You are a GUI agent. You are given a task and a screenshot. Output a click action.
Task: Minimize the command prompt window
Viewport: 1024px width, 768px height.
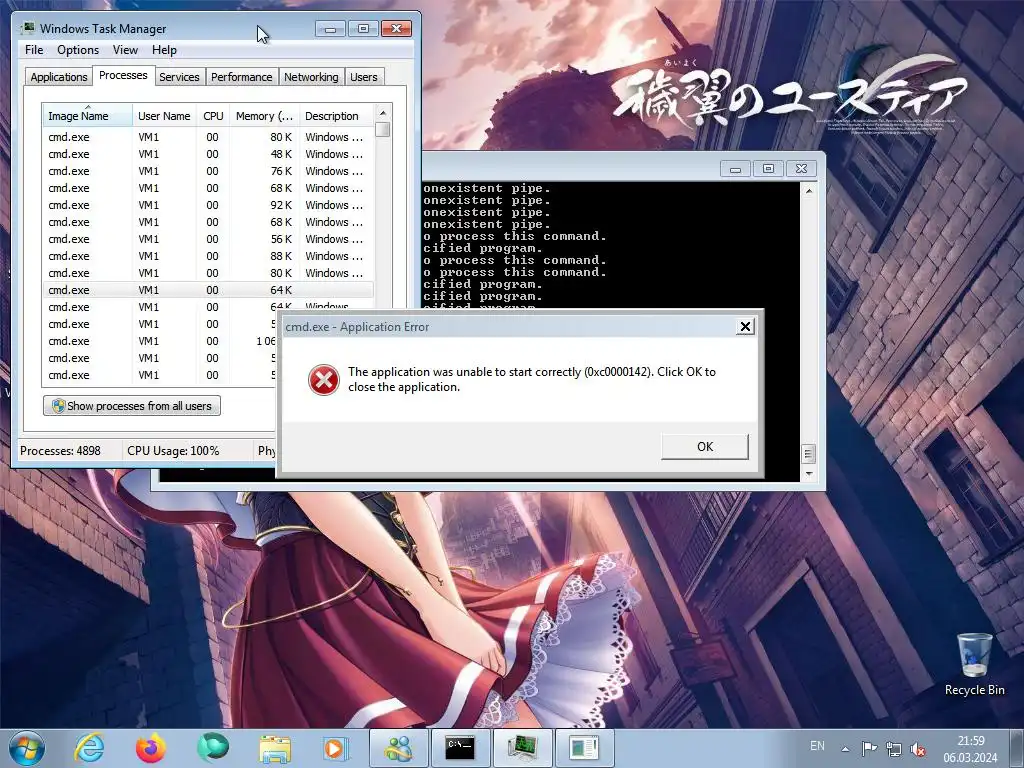(x=735, y=168)
